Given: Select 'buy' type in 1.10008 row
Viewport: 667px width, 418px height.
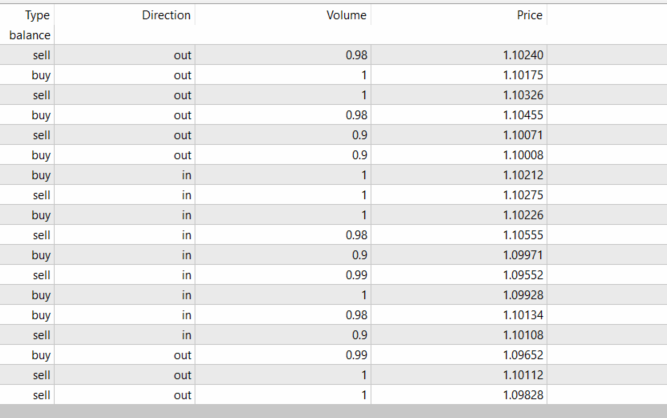Looking at the screenshot, I should 41,155.
